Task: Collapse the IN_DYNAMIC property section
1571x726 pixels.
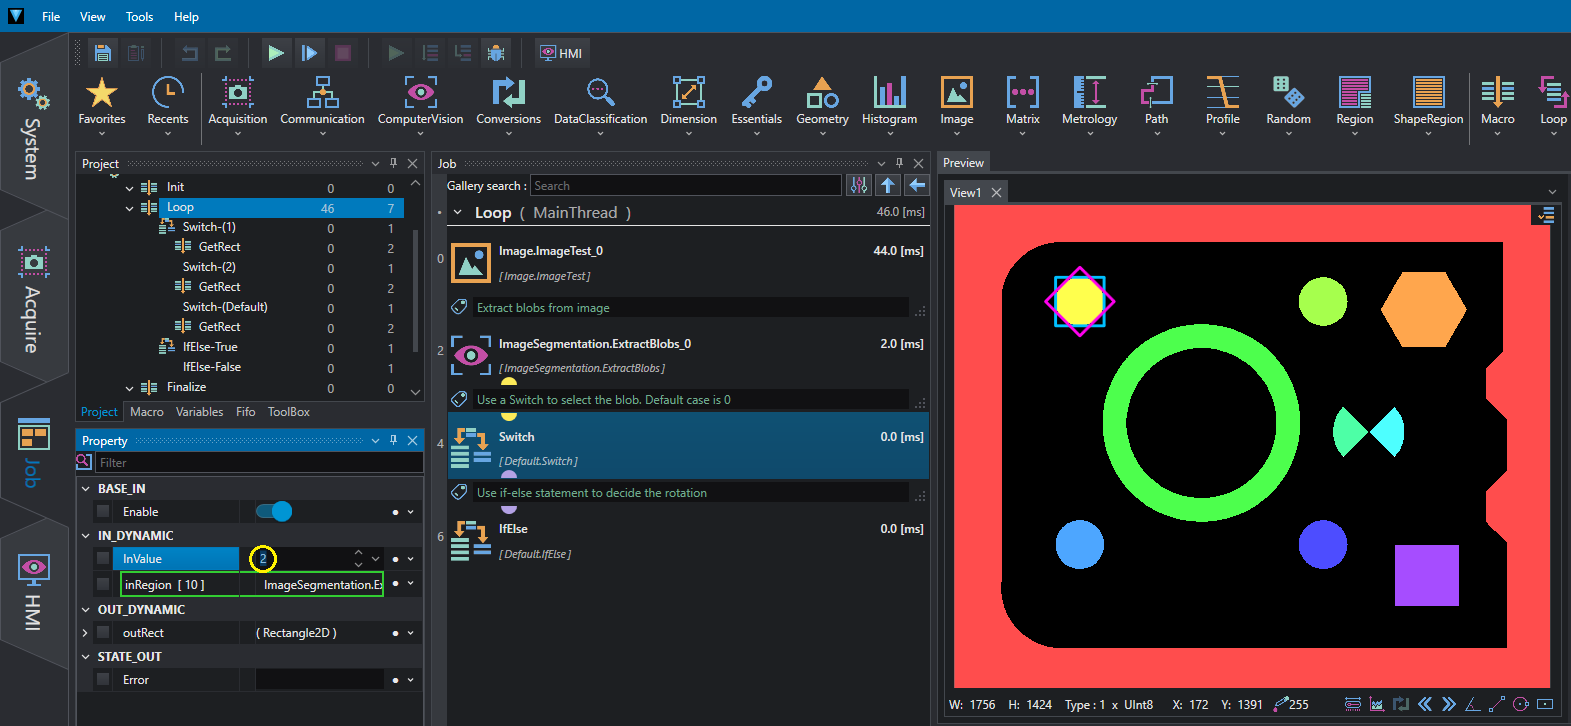Action: coord(86,536)
